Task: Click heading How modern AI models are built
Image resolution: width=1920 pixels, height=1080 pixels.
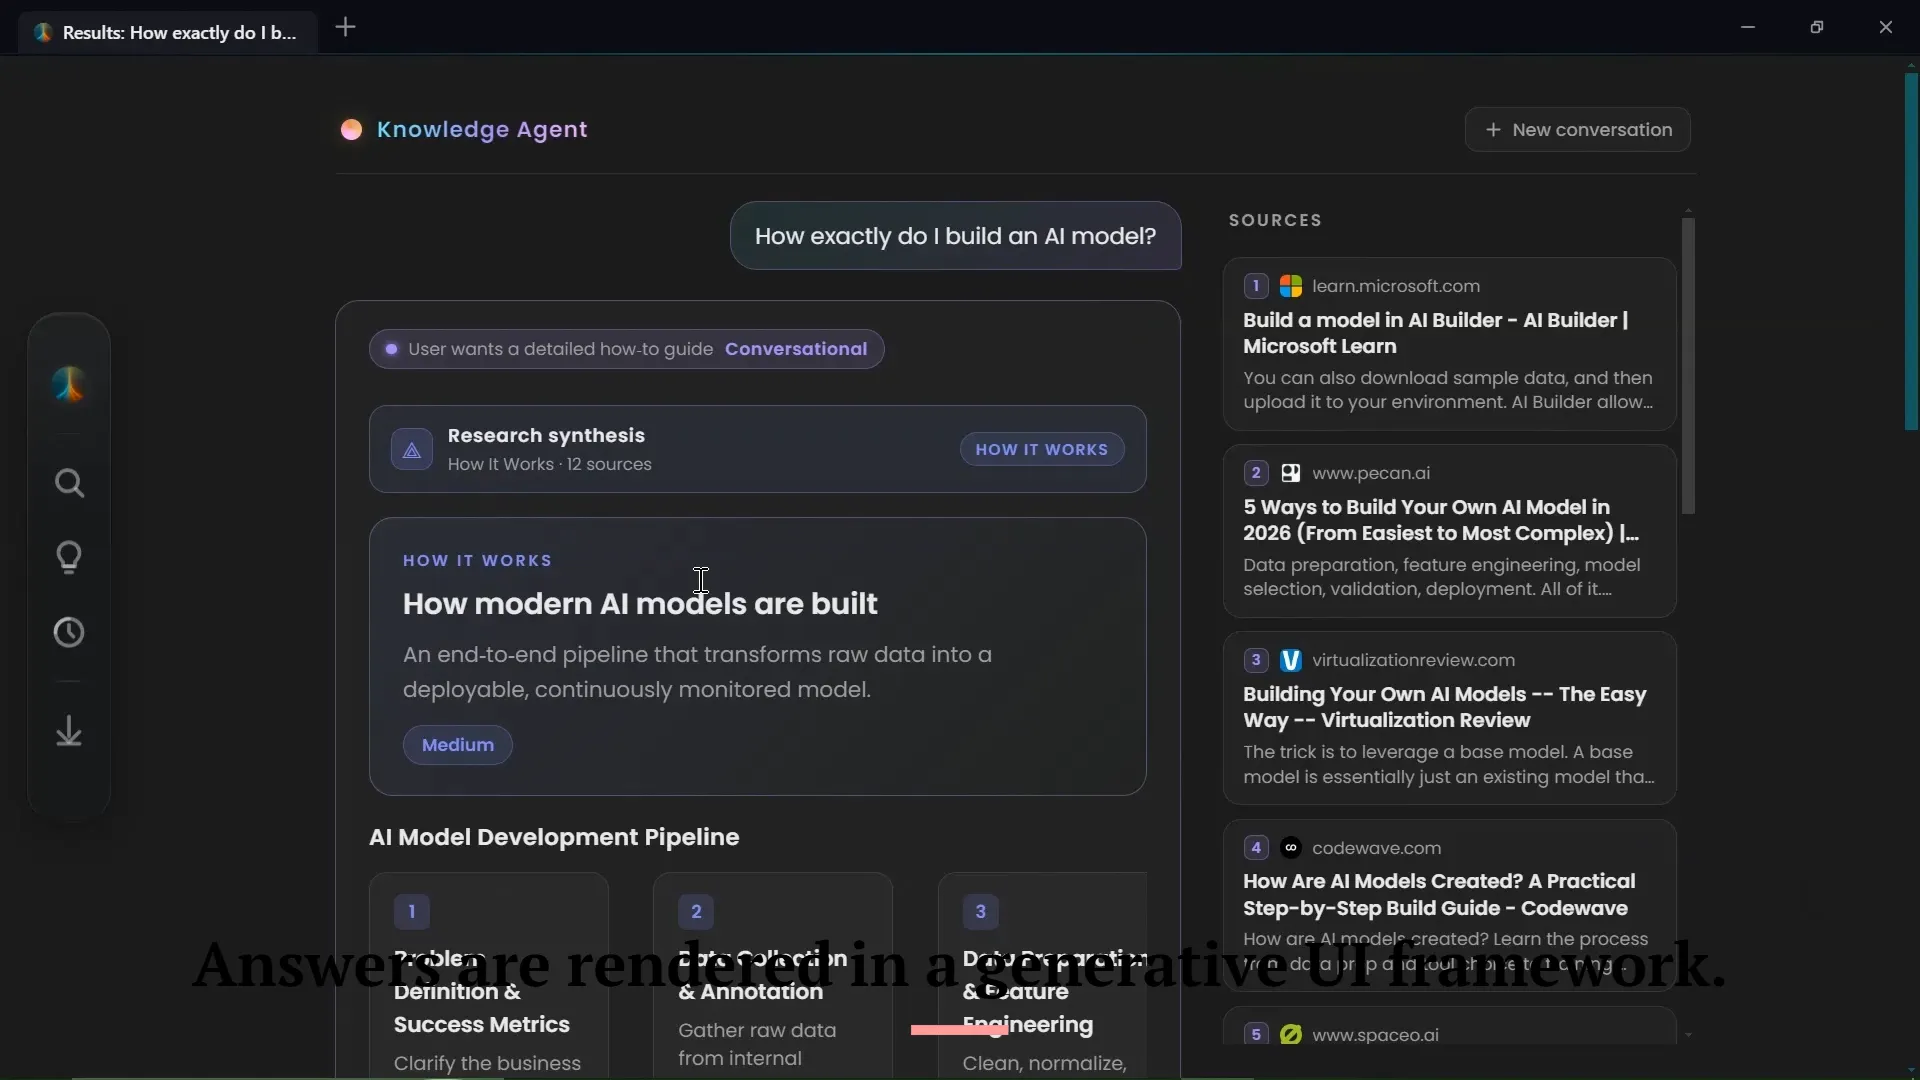Action: [x=640, y=604]
